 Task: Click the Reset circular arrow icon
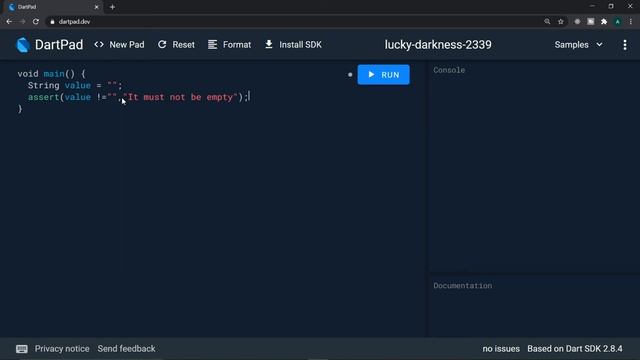pyautogui.click(x=162, y=44)
